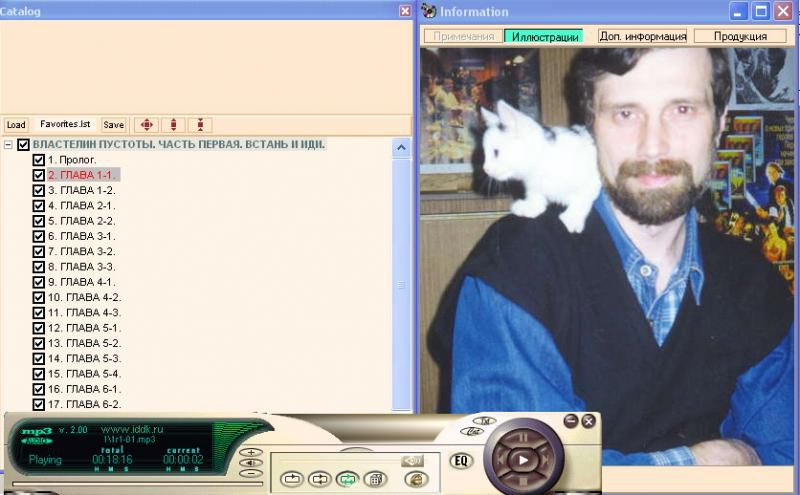800x495 pixels.
Task: Open the 'Доп. информация' tab
Action: 642,36
